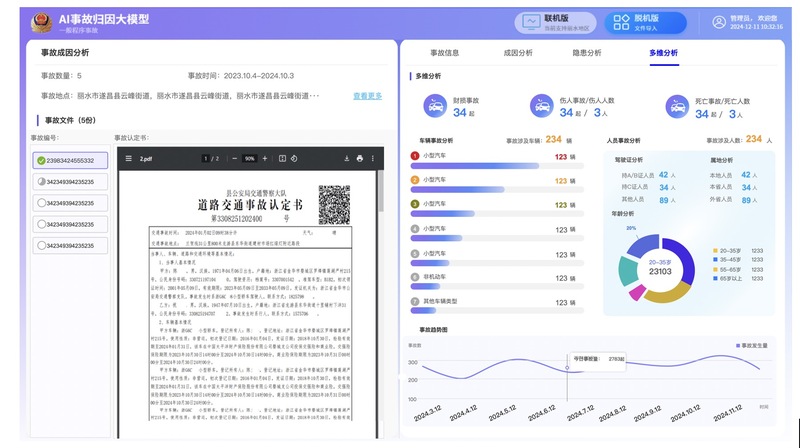Screen dimensions: 800x448
Task: Click the administrator avatar icon
Action: (x=719, y=22)
